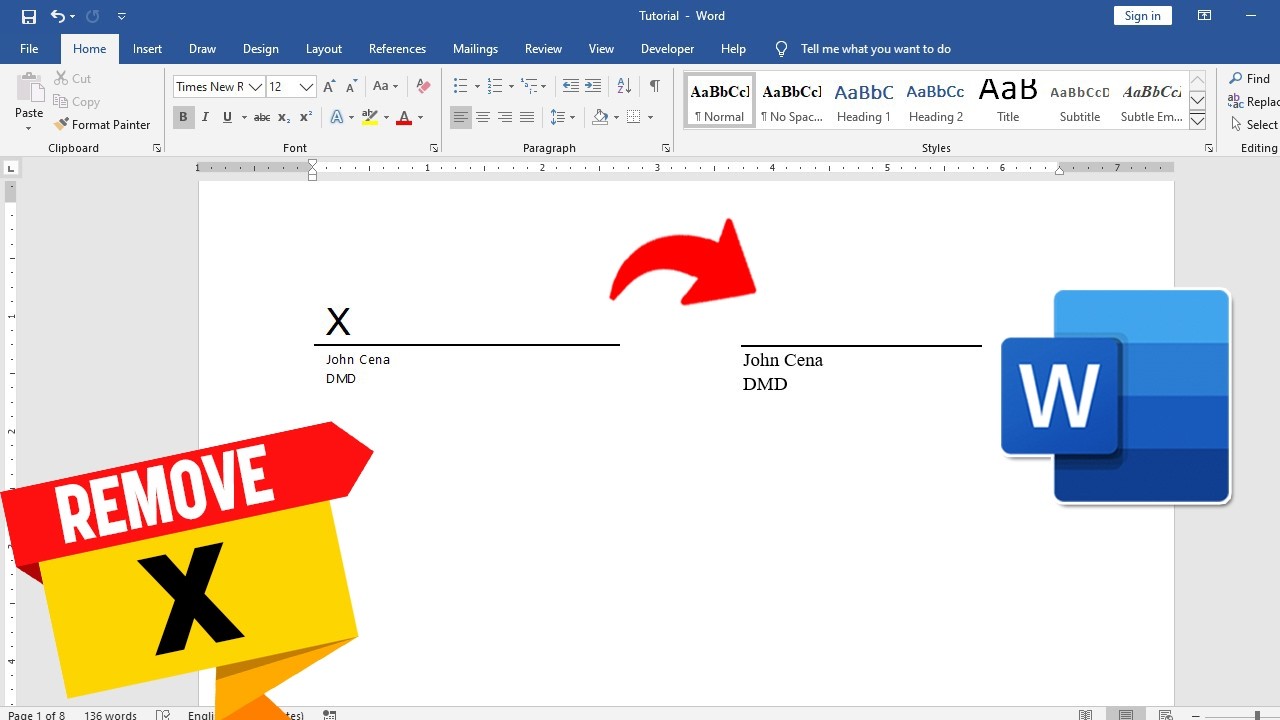Open the Change Case menu

point(385,87)
